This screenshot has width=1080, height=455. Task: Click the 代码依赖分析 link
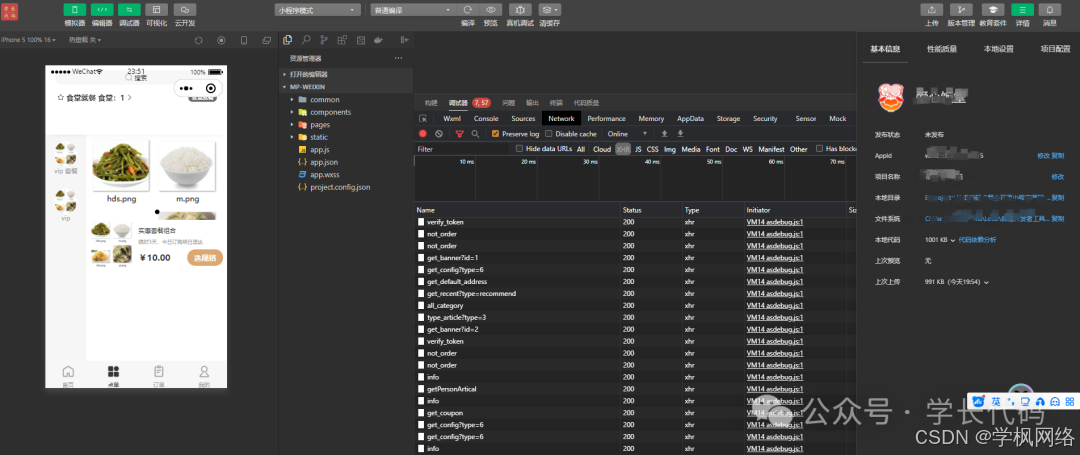tap(977, 240)
